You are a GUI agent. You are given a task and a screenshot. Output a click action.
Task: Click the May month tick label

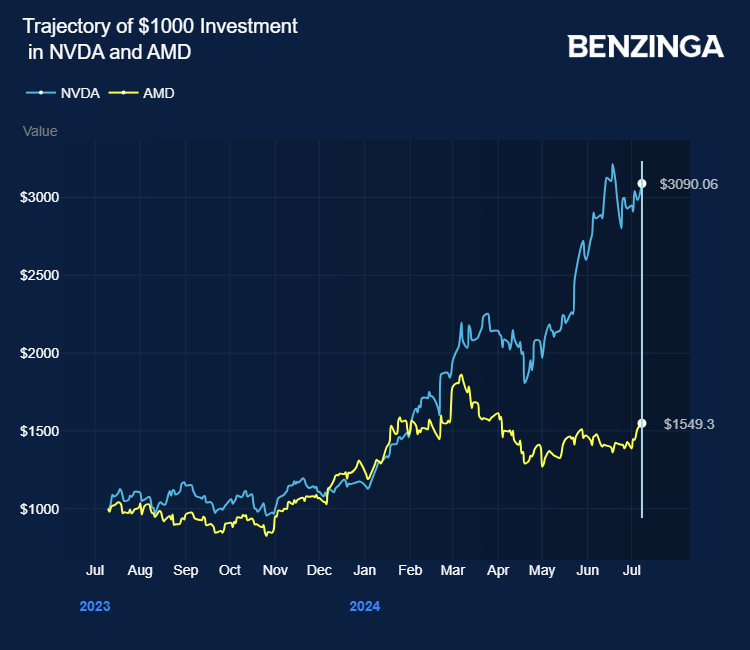point(541,570)
